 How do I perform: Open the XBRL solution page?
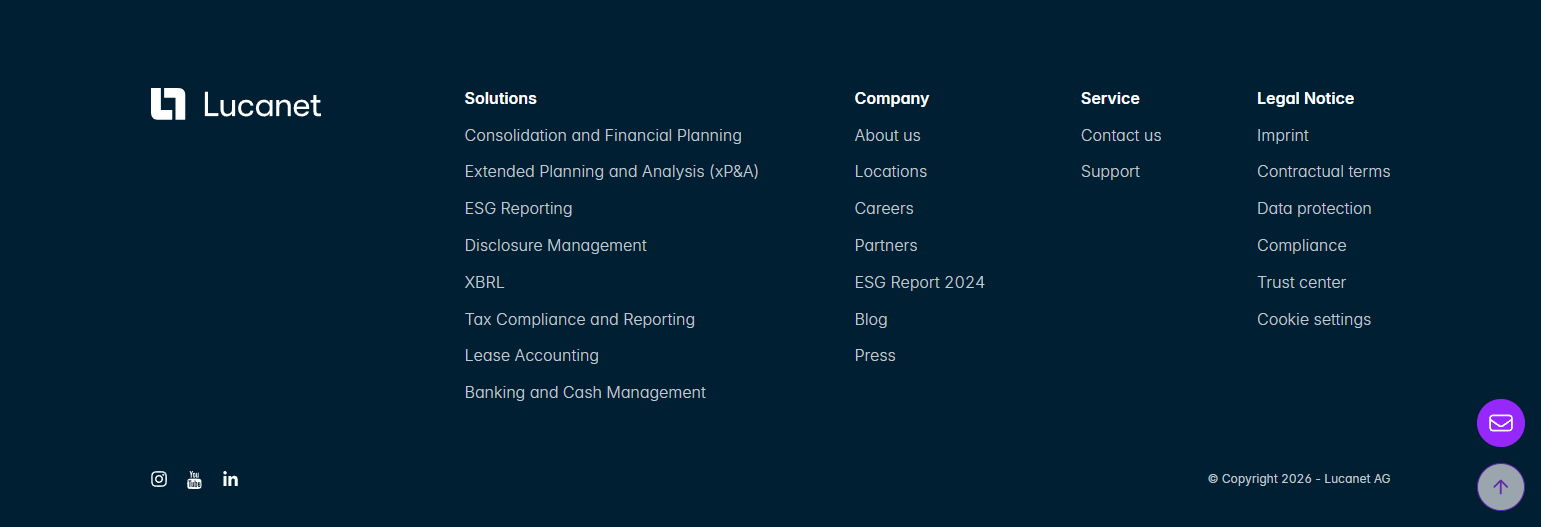(x=484, y=283)
